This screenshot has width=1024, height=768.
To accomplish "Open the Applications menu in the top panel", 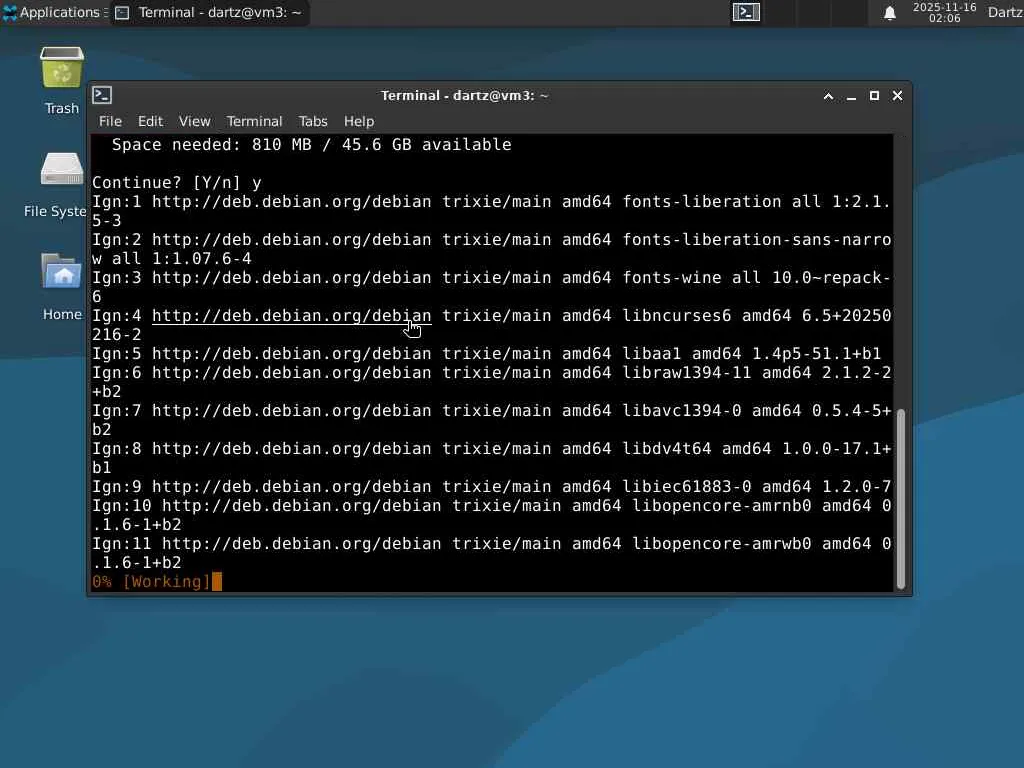I will click(55, 12).
